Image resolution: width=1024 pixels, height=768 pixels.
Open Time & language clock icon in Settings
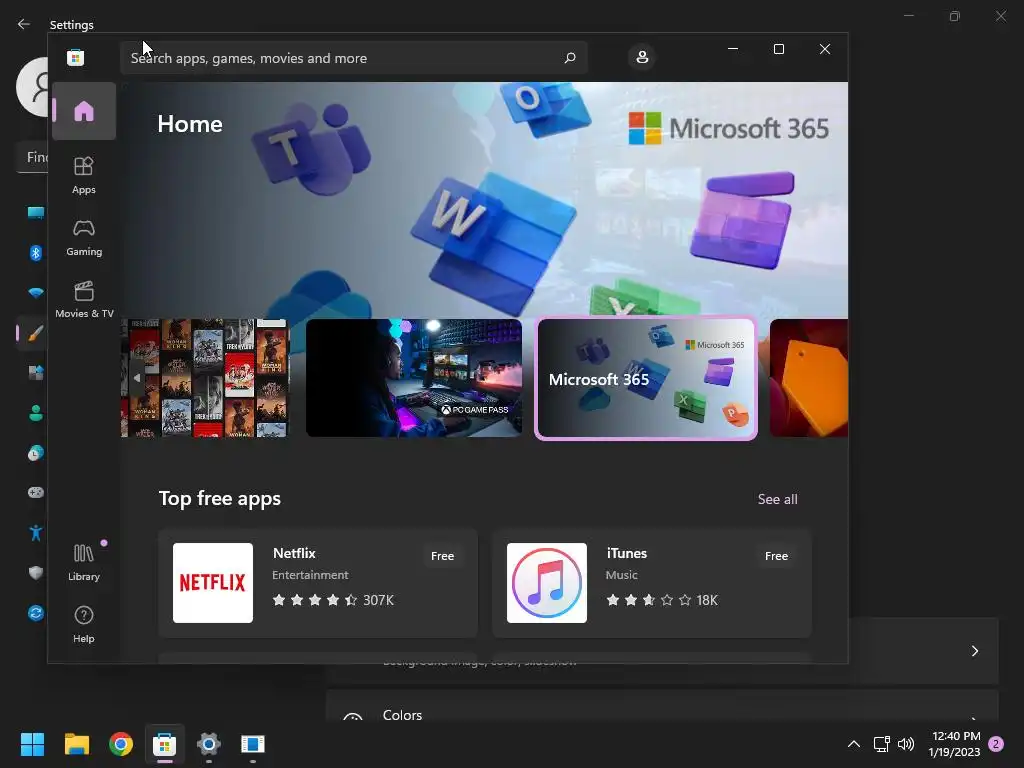coord(36,453)
